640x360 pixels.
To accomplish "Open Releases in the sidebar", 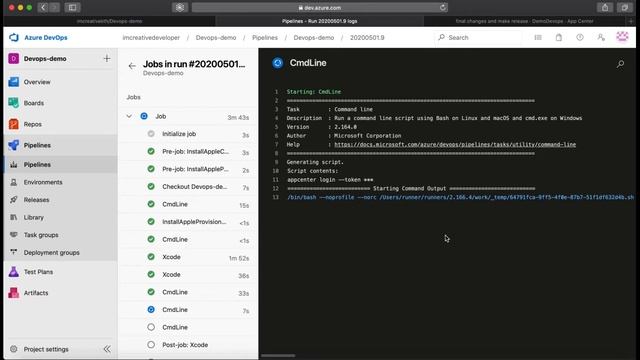I will pyautogui.click(x=36, y=200).
